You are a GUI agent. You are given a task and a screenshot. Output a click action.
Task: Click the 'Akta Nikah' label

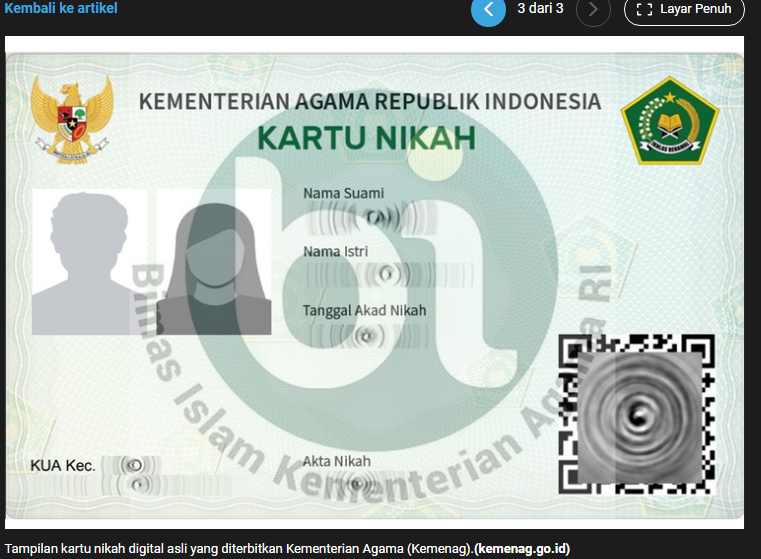click(337, 461)
